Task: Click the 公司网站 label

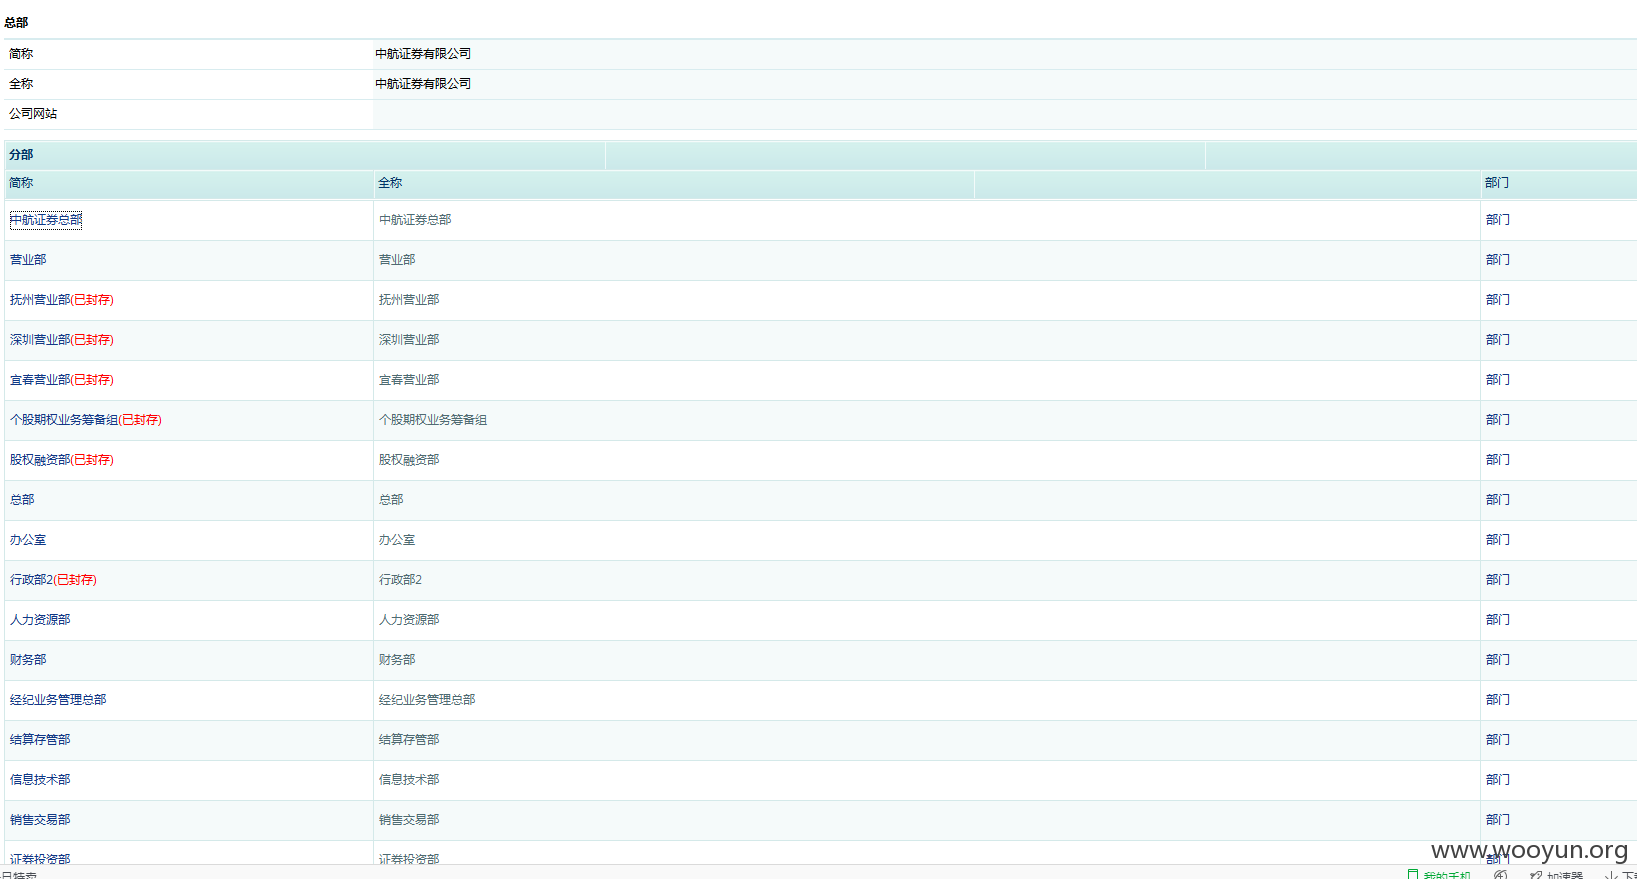Action: [33, 114]
